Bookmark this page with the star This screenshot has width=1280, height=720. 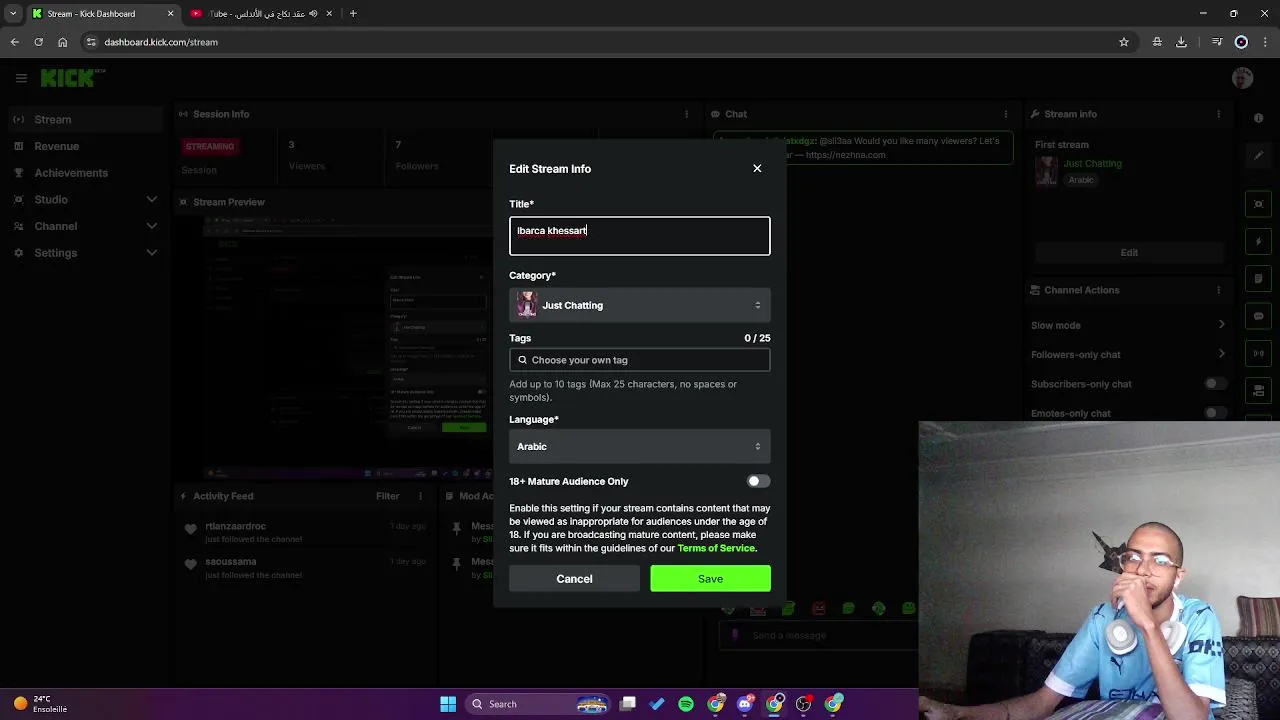[x=1124, y=42]
